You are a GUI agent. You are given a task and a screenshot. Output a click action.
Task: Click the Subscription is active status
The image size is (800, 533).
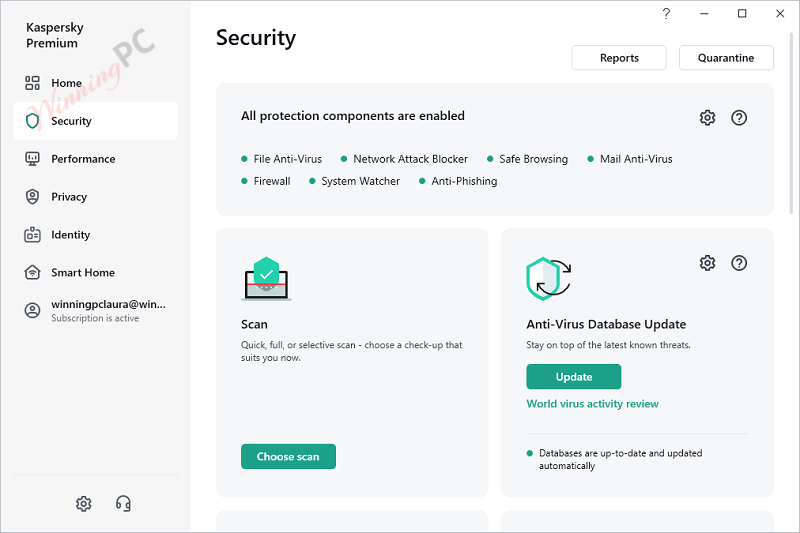pyautogui.click(x=95, y=318)
